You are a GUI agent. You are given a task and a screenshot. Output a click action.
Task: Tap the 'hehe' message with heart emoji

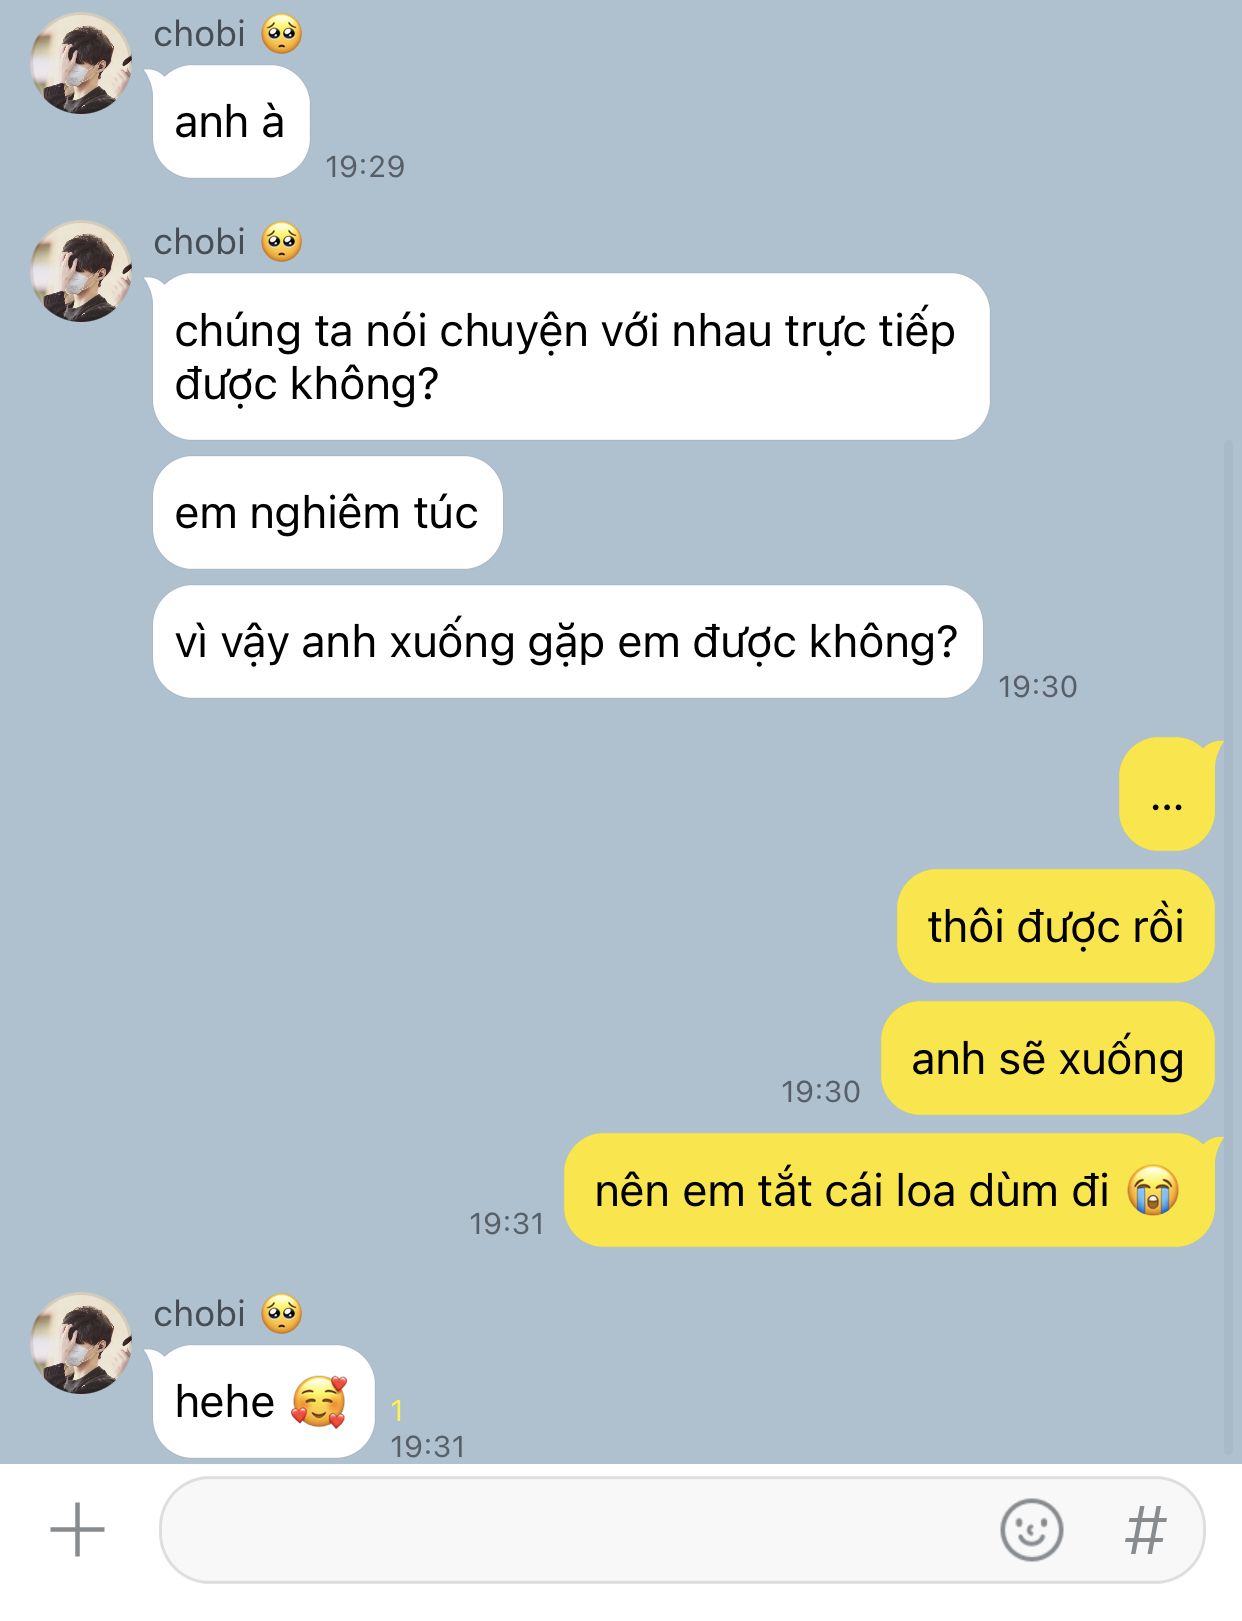(x=263, y=1401)
